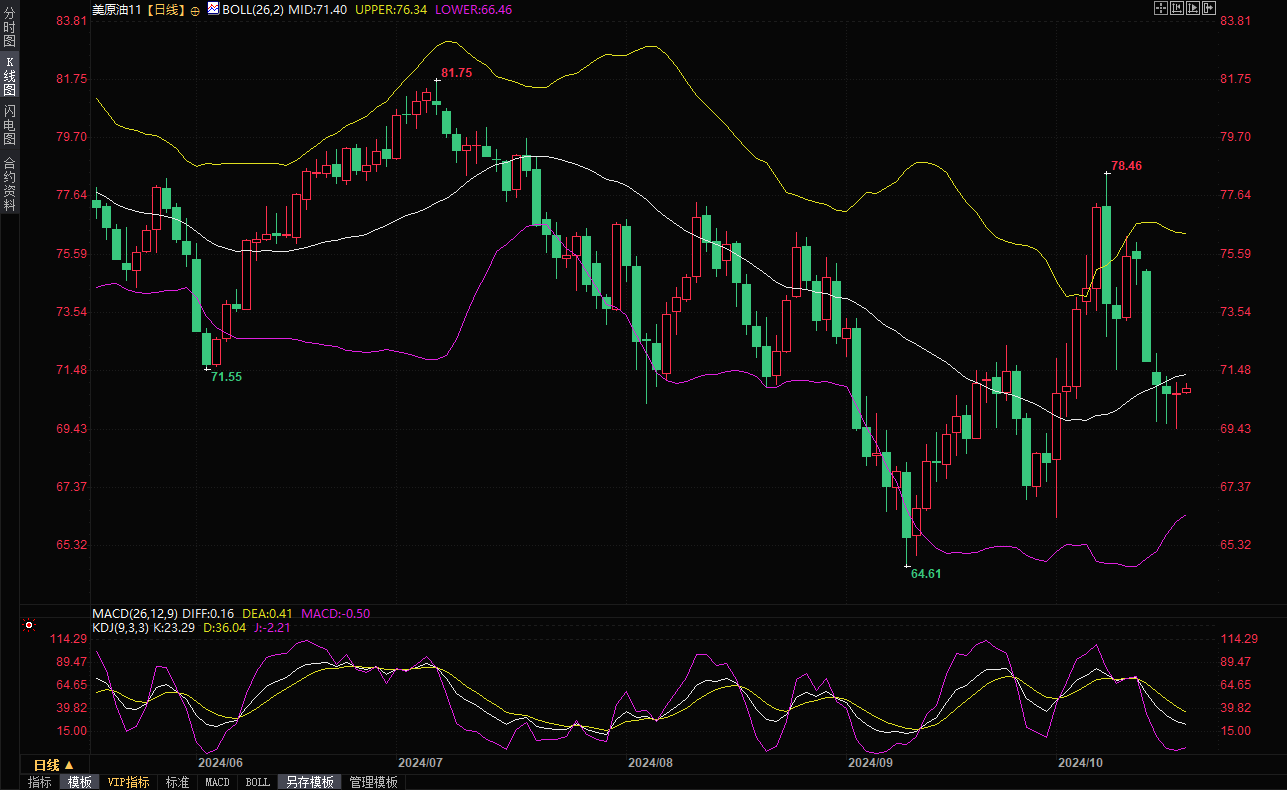Viewport: 1287px width, 790px height.
Task: Click the red sun icon near MACD
Action: click(29, 626)
